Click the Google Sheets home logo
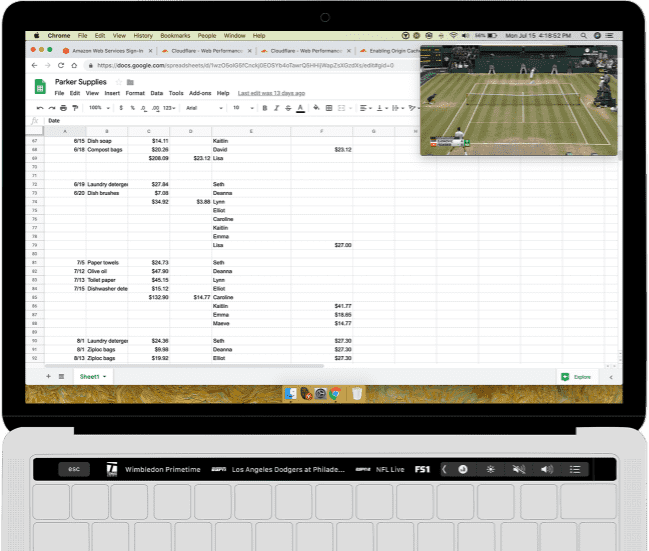 tap(40, 87)
